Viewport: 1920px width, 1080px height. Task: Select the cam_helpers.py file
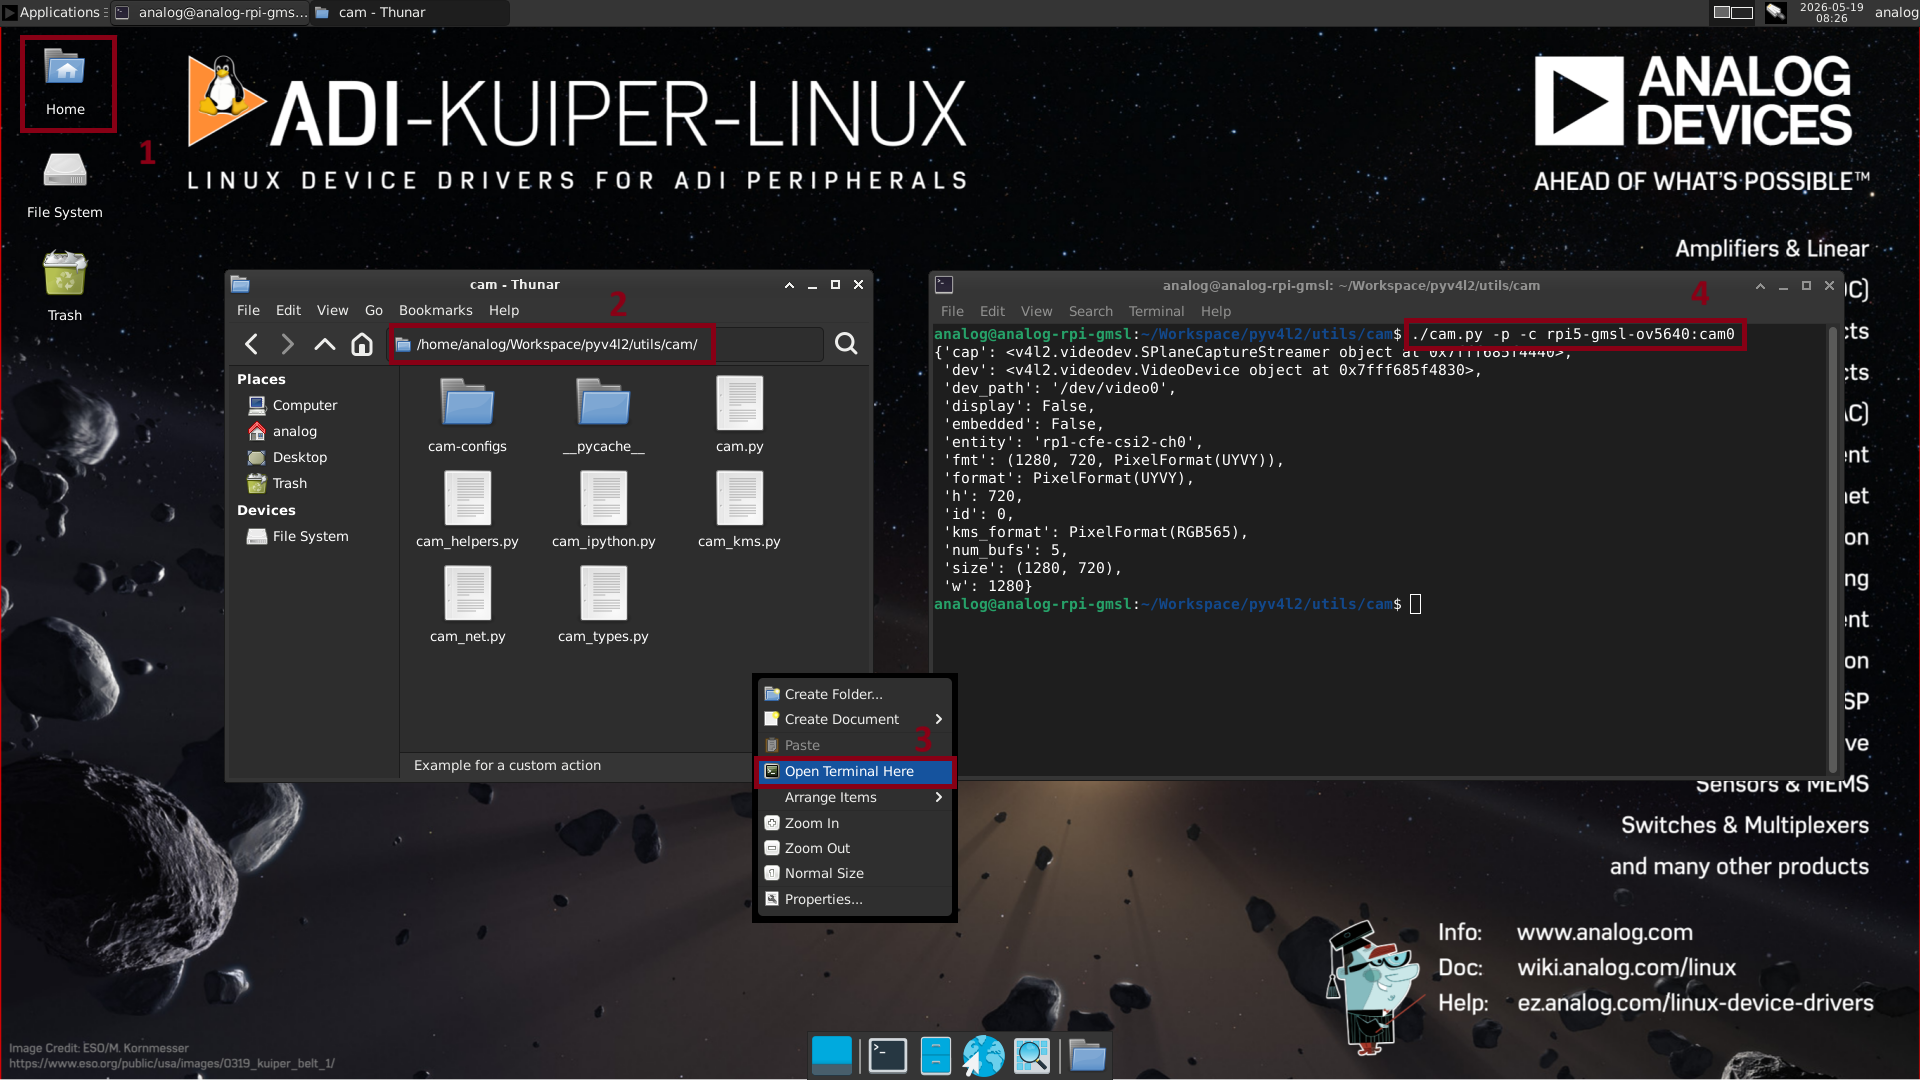[467, 510]
